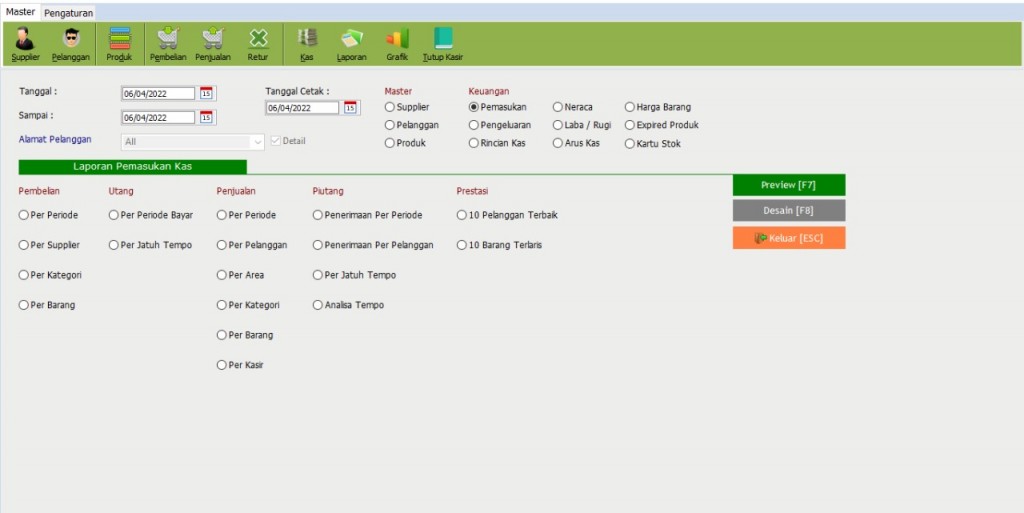Viewport: 1024px width, 513px height.
Task: Click the Grafik chart icon
Action: (x=397, y=44)
